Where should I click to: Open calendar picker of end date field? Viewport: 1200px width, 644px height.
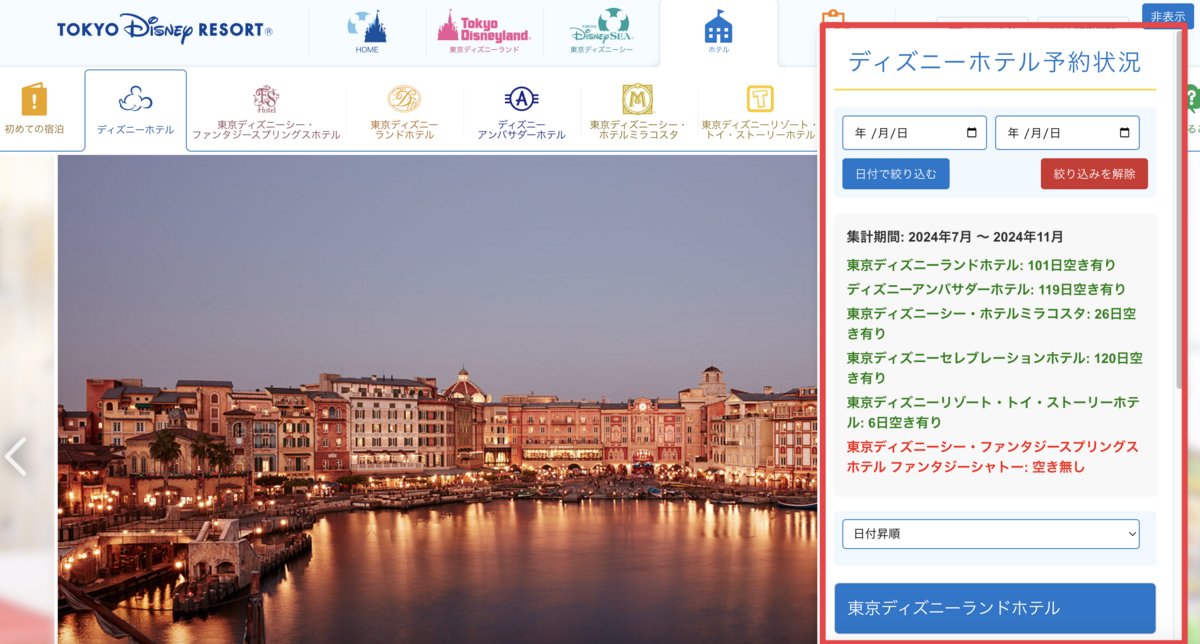coord(1125,133)
